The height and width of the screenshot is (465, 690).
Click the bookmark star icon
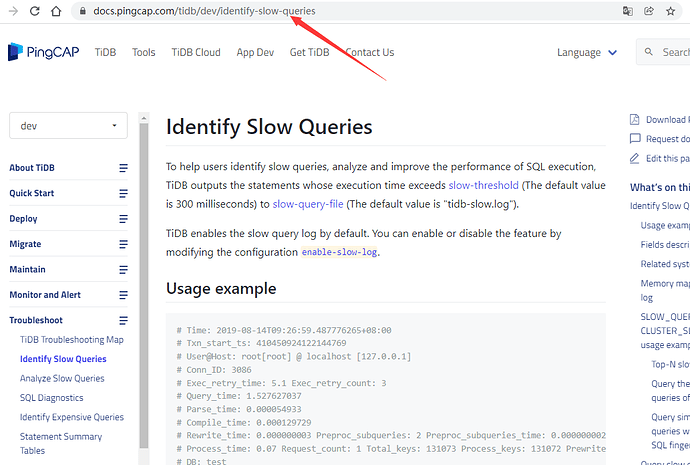671,11
